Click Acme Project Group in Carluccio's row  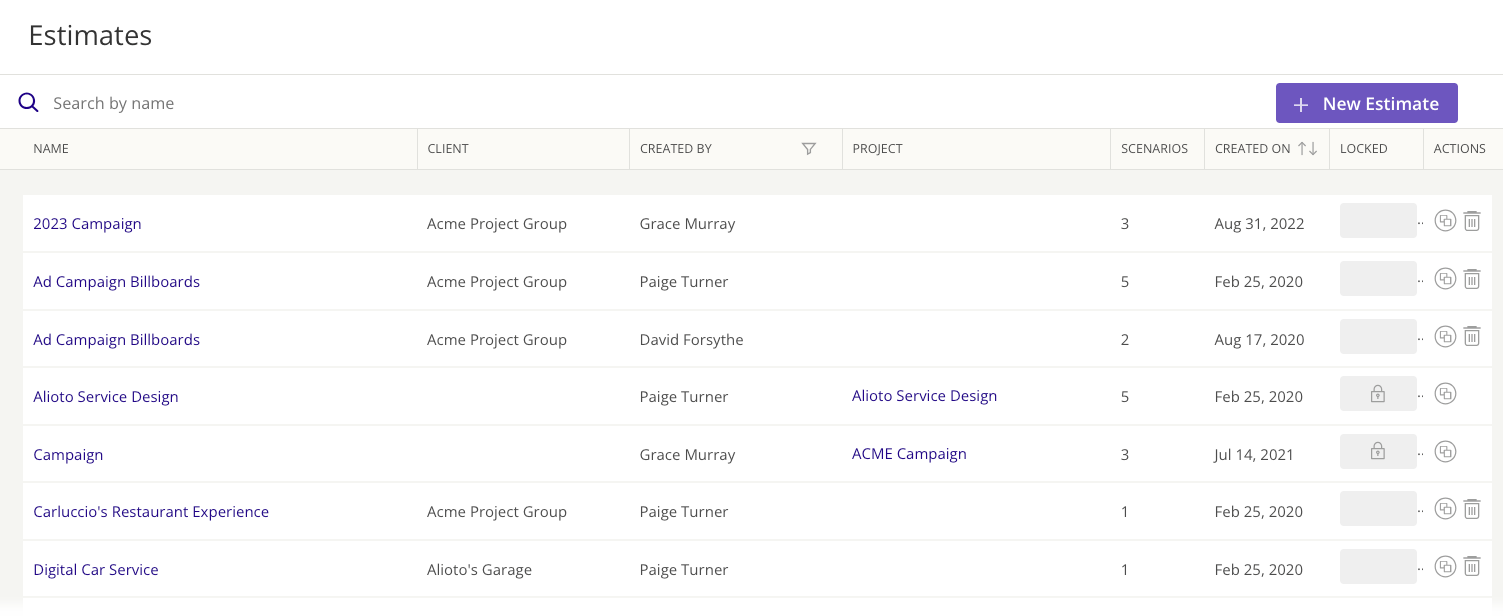pos(496,512)
